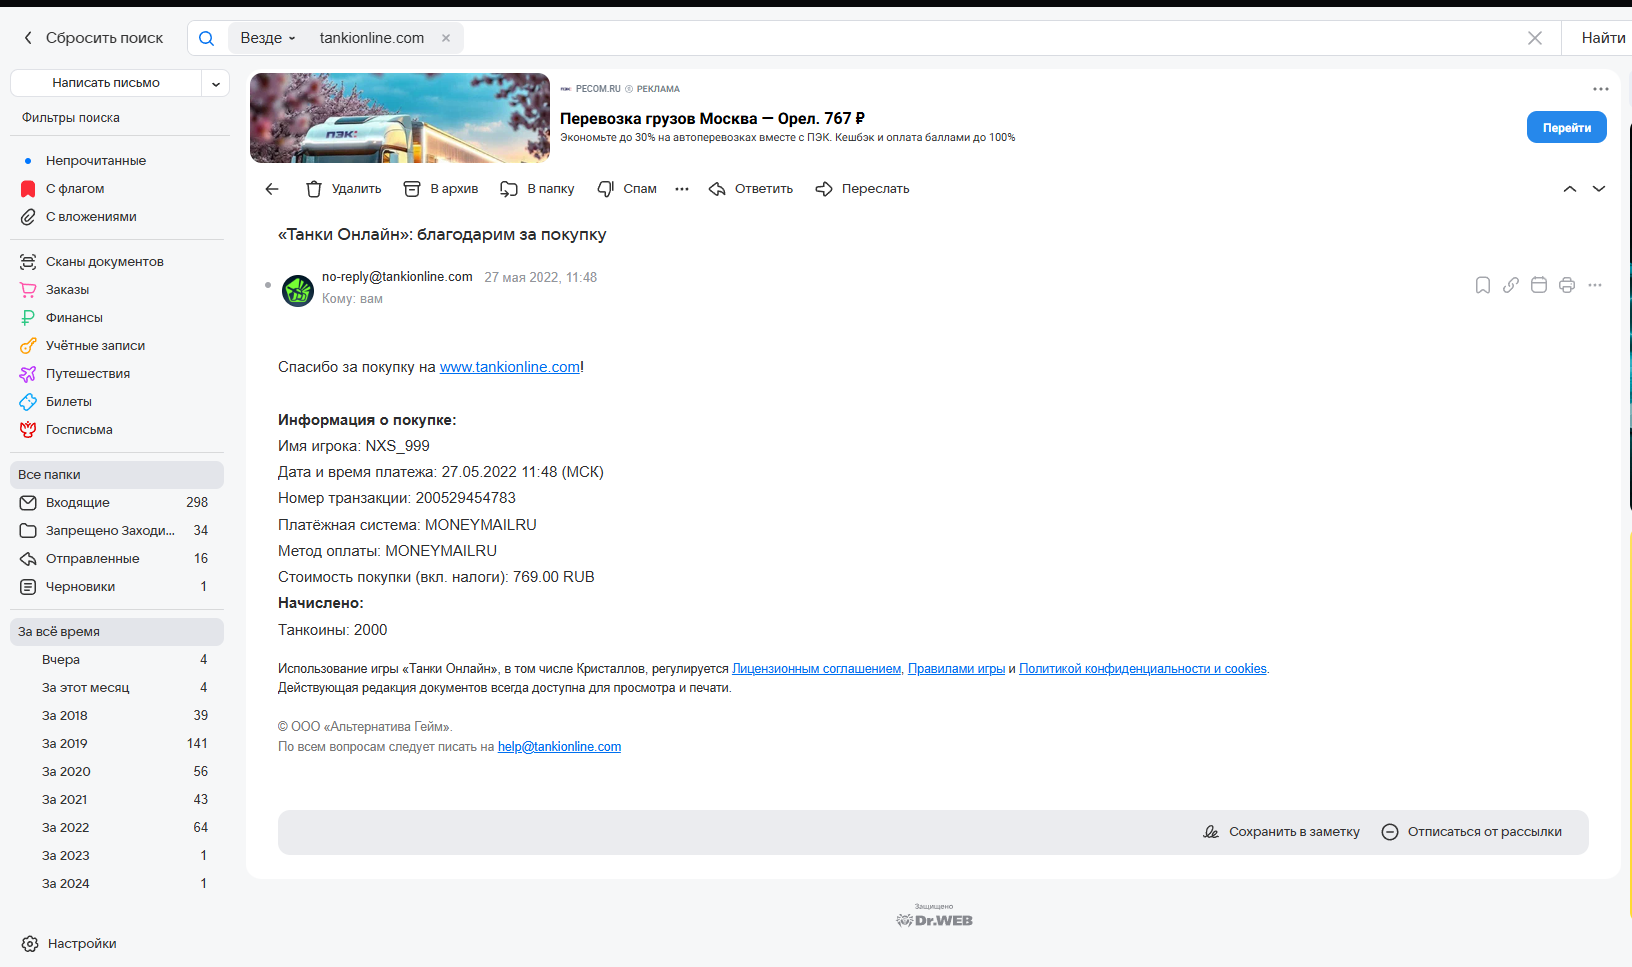Open 'Правилами игры' link

pos(956,669)
